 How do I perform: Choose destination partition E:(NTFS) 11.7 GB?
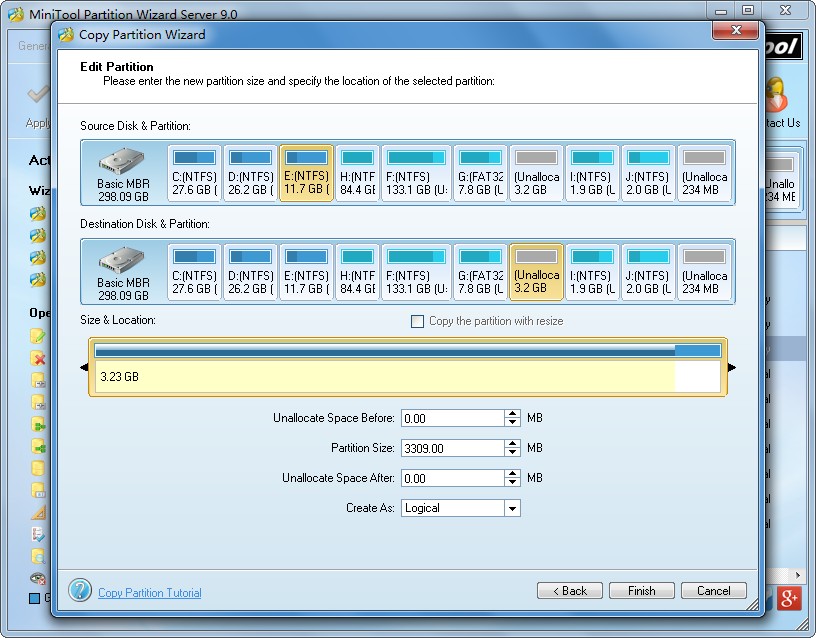point(307,272)
